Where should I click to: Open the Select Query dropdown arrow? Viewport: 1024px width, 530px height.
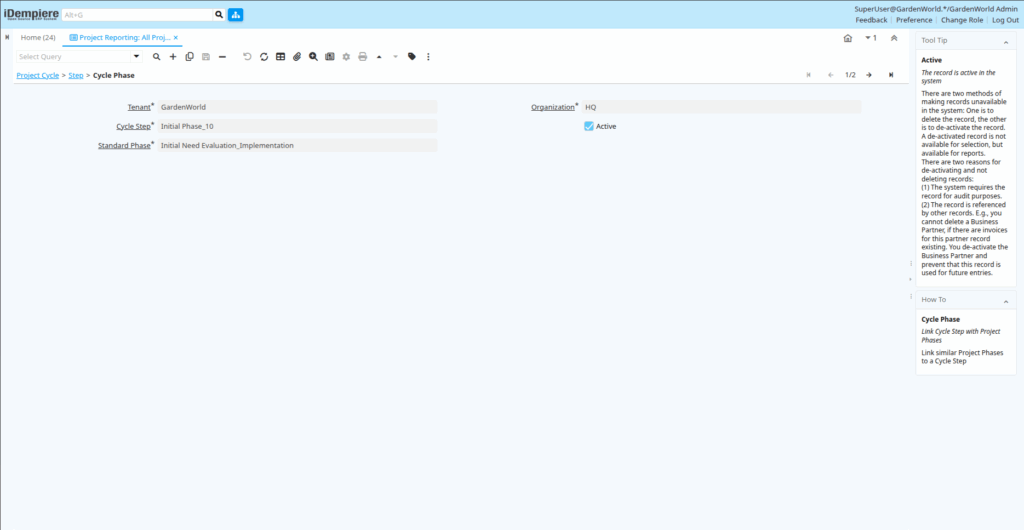pyautogui.click(x=136, y=57)
